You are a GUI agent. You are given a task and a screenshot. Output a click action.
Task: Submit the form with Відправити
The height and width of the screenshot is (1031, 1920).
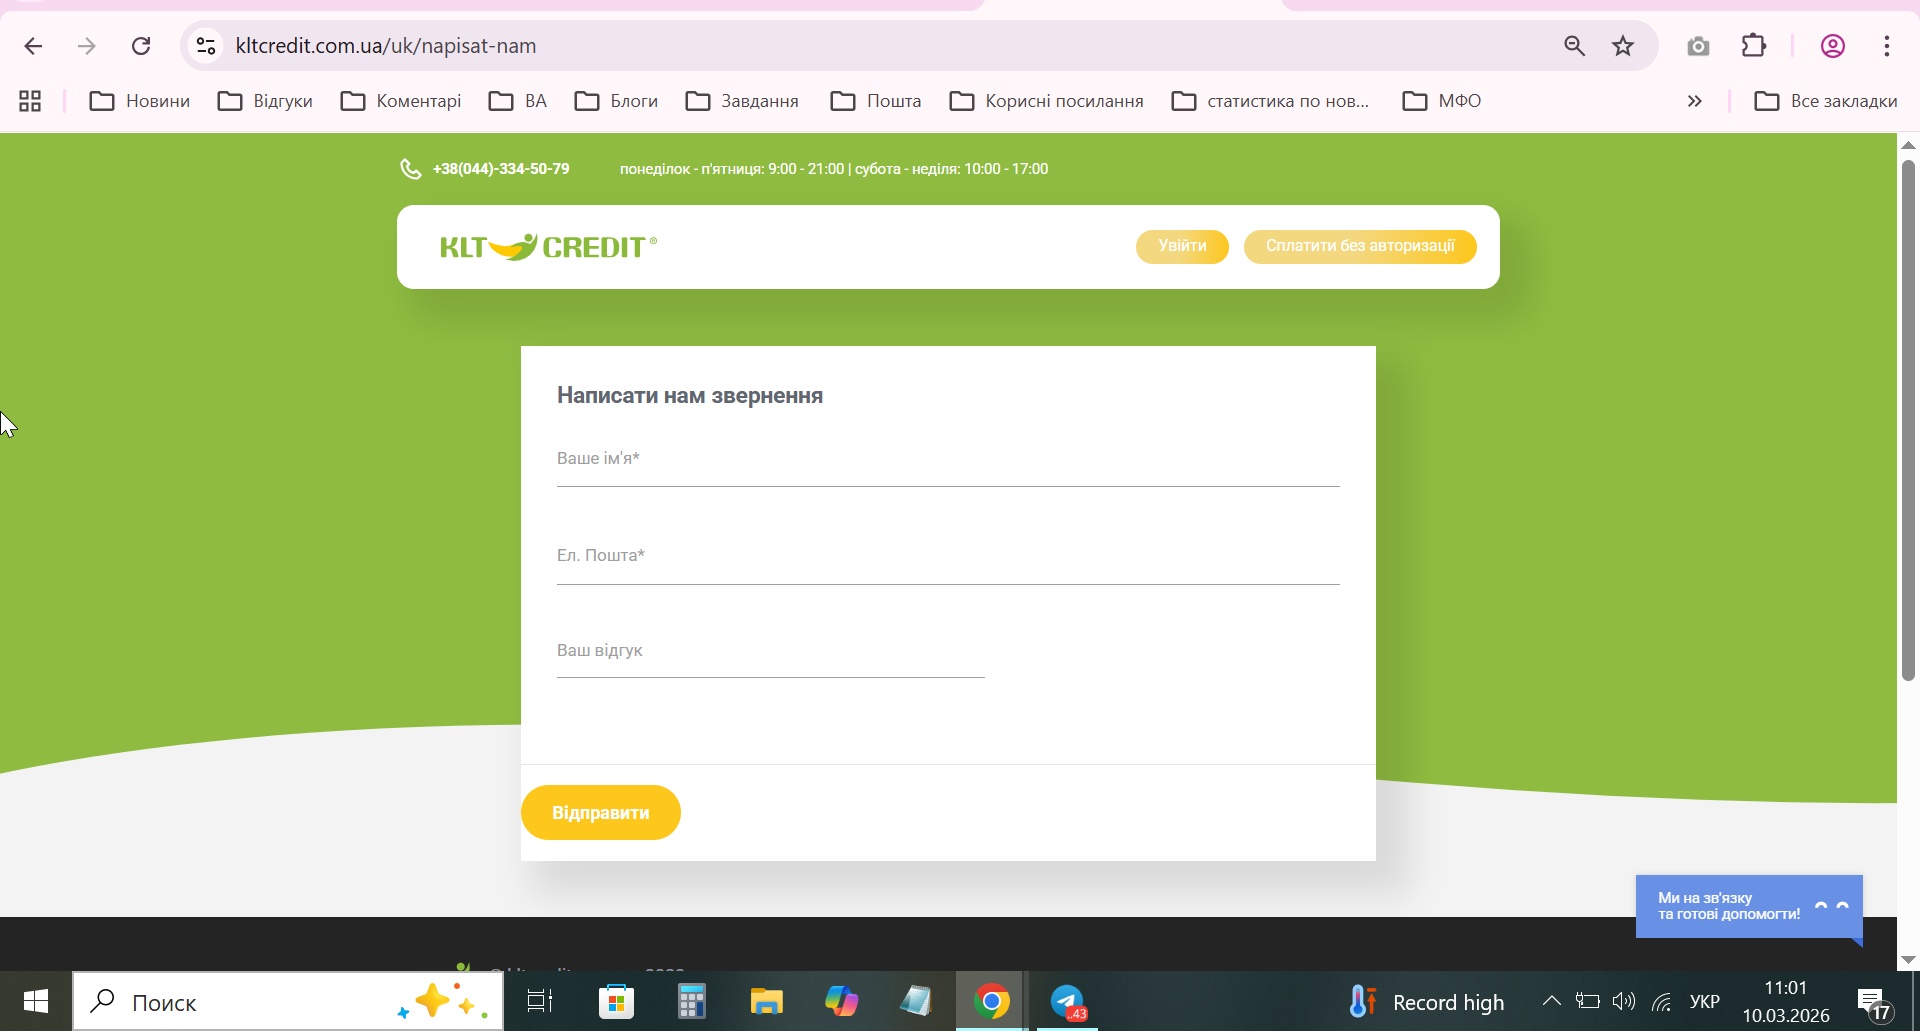click(601, 812)
